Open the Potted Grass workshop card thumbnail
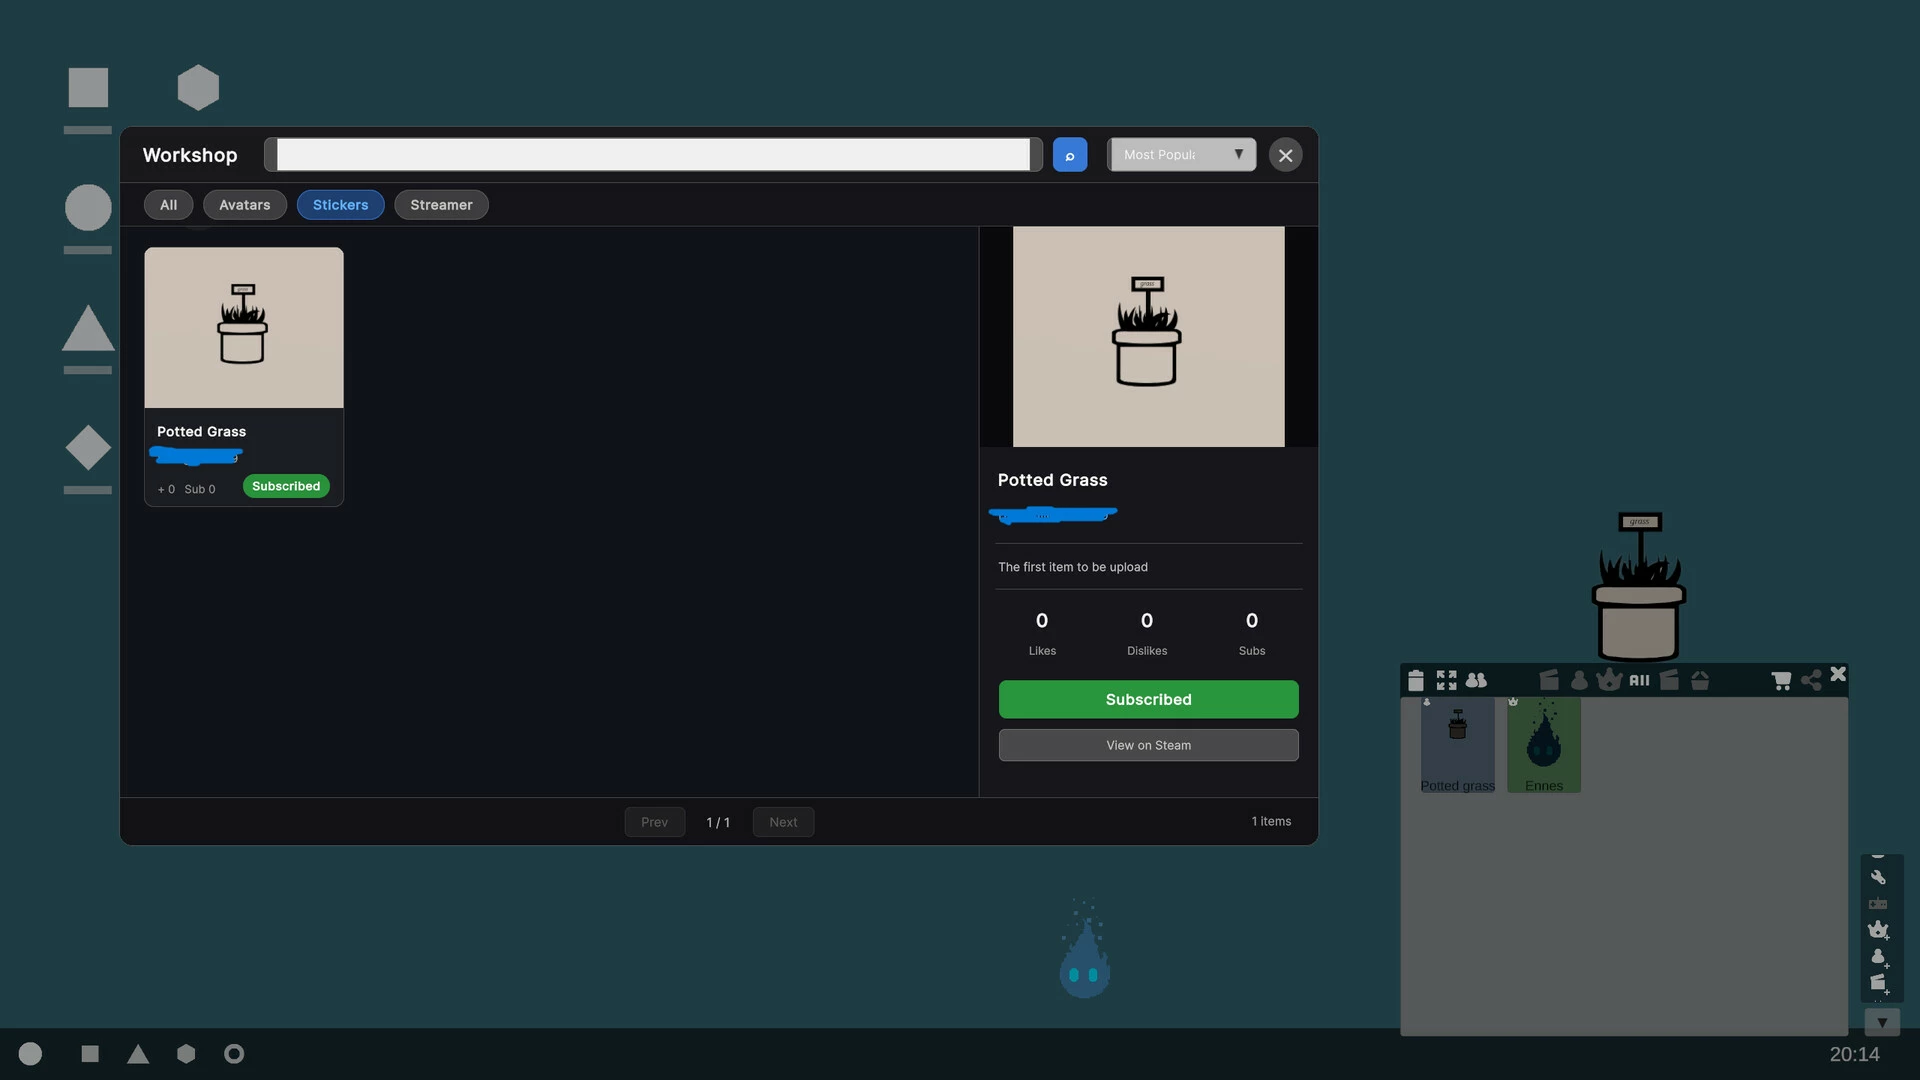 click(244, 328)
